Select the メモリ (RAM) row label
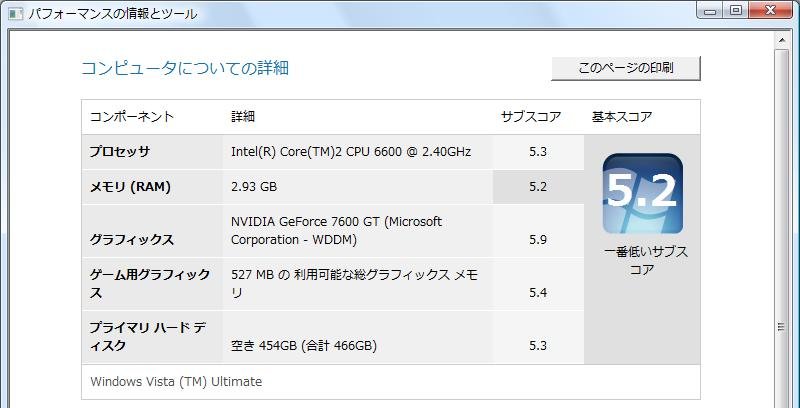The image size is (800, 408). pos(130,187)
